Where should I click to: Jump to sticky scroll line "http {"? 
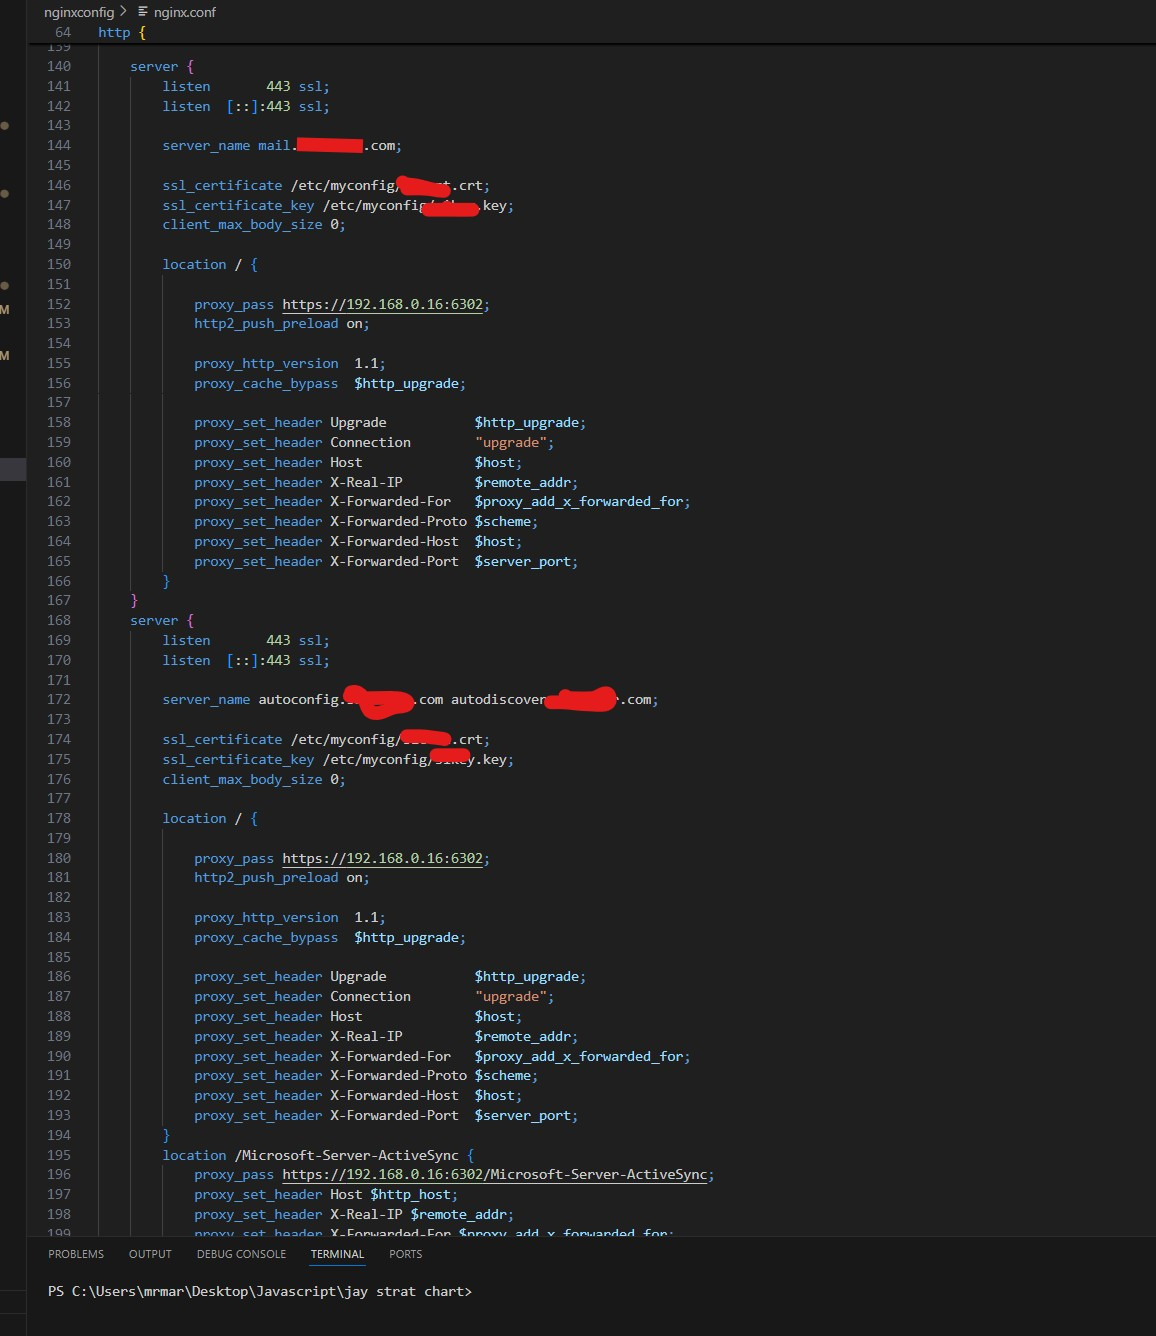click(122, 32)
